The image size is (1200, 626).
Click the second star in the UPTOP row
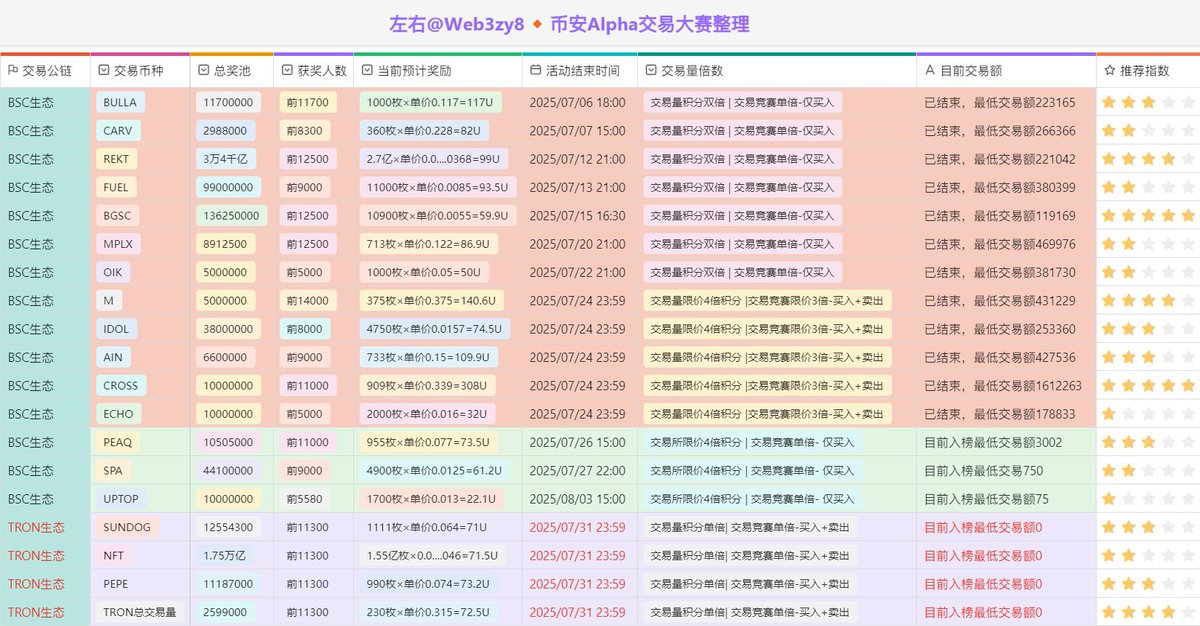pyautogui.click(x=1128, y=499)
